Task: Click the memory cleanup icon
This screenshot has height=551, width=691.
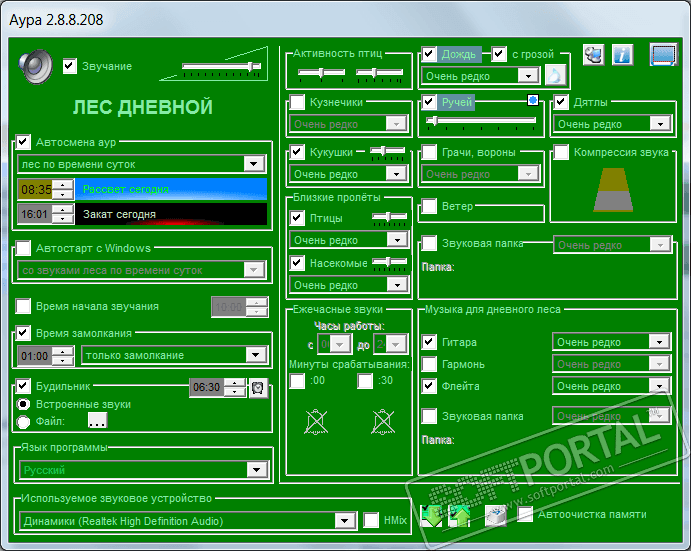Action: point(495,515)
